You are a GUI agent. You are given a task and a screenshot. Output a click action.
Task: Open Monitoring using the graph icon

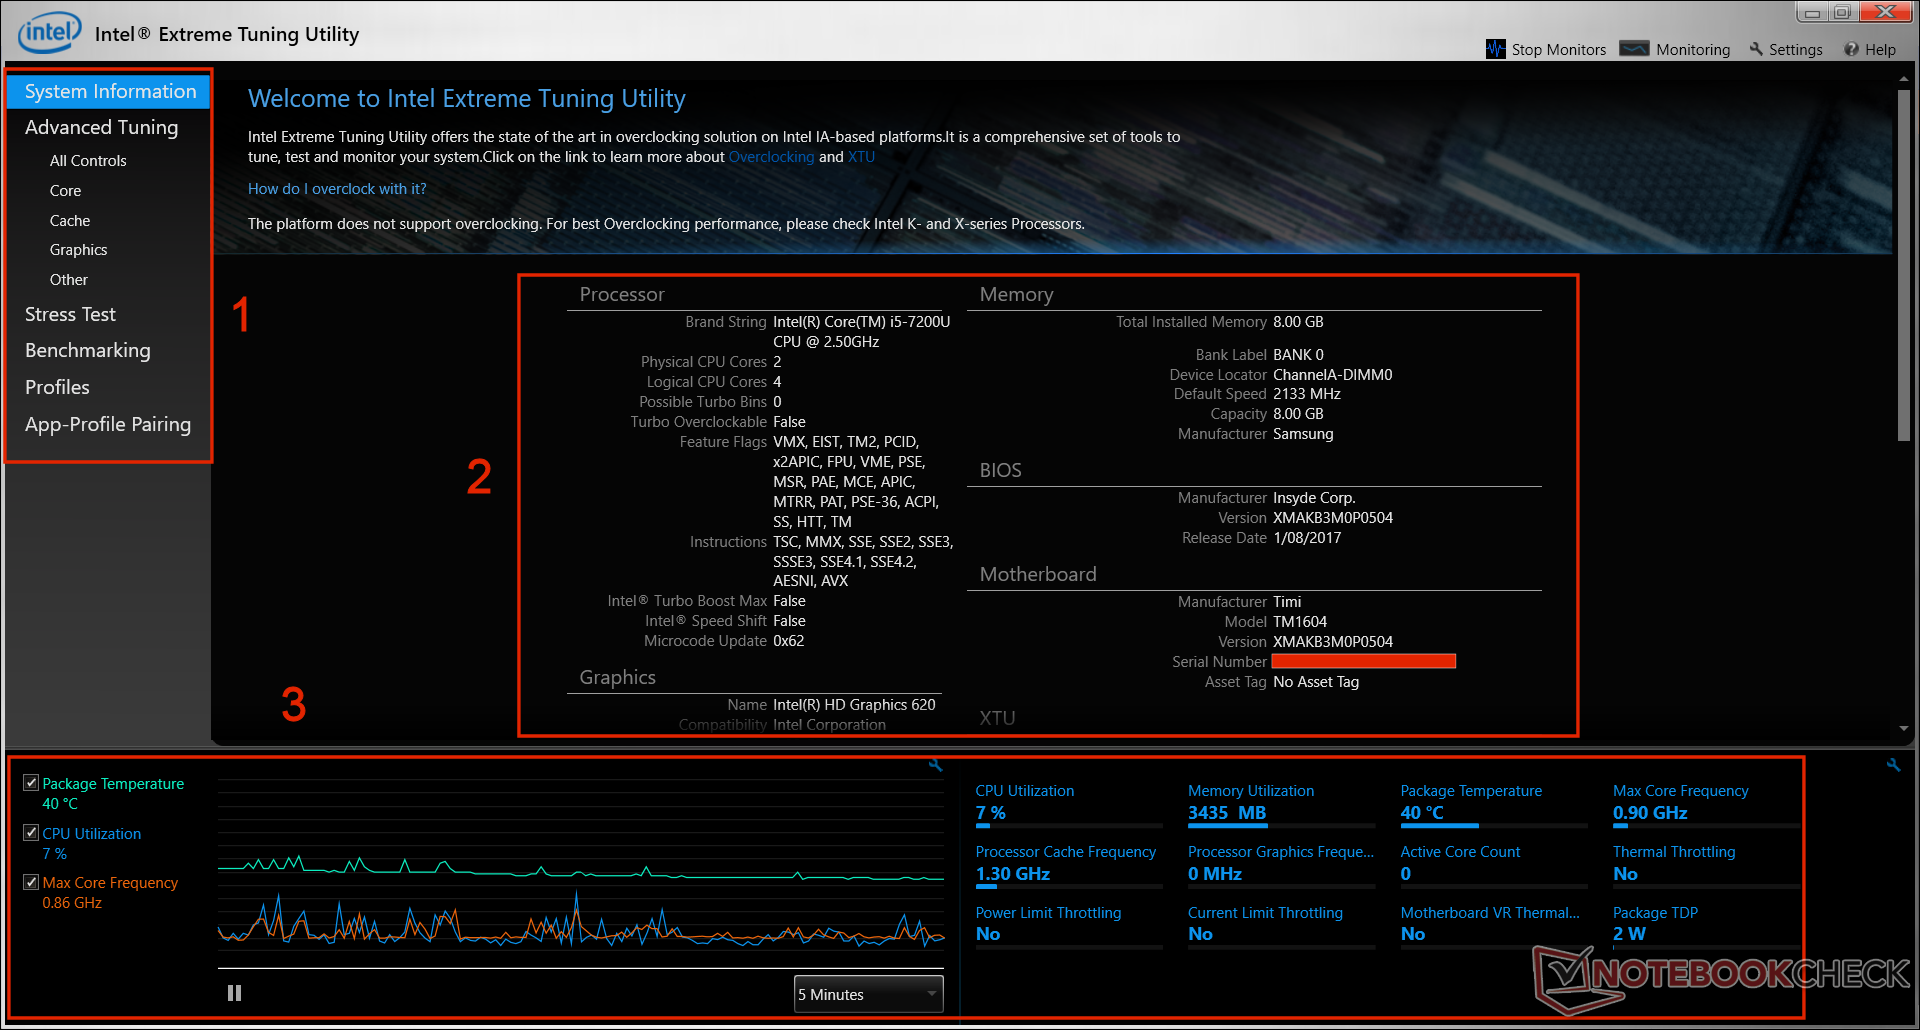1634,48
